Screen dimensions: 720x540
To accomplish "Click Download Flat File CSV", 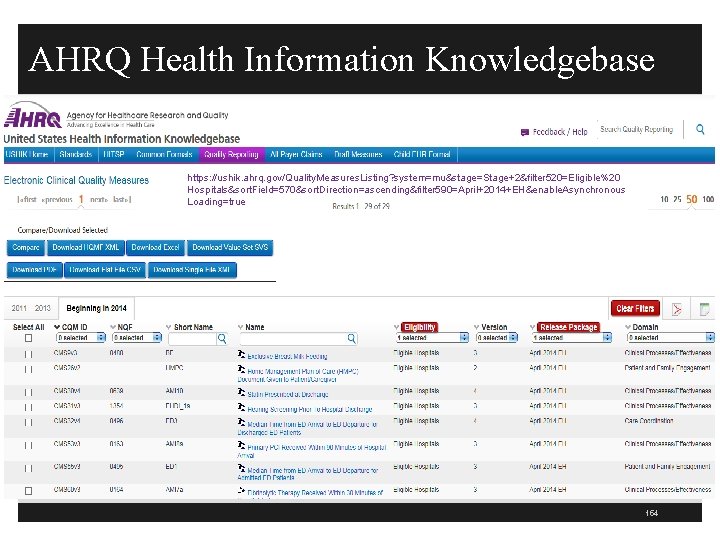I will pos(105,270).
